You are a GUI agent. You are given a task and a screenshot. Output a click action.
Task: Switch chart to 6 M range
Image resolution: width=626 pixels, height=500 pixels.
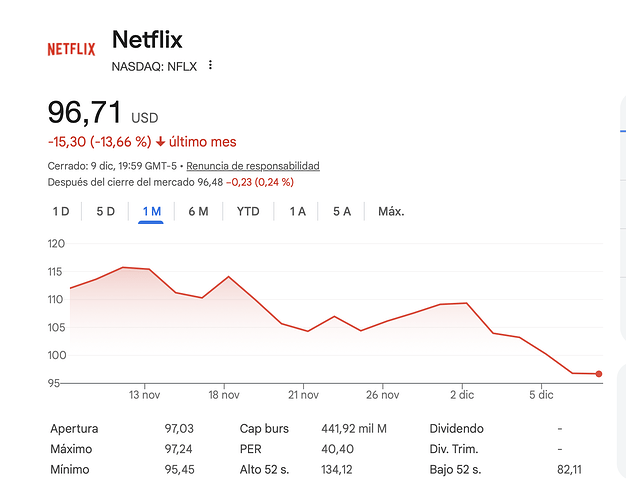[x=198, y=211]
